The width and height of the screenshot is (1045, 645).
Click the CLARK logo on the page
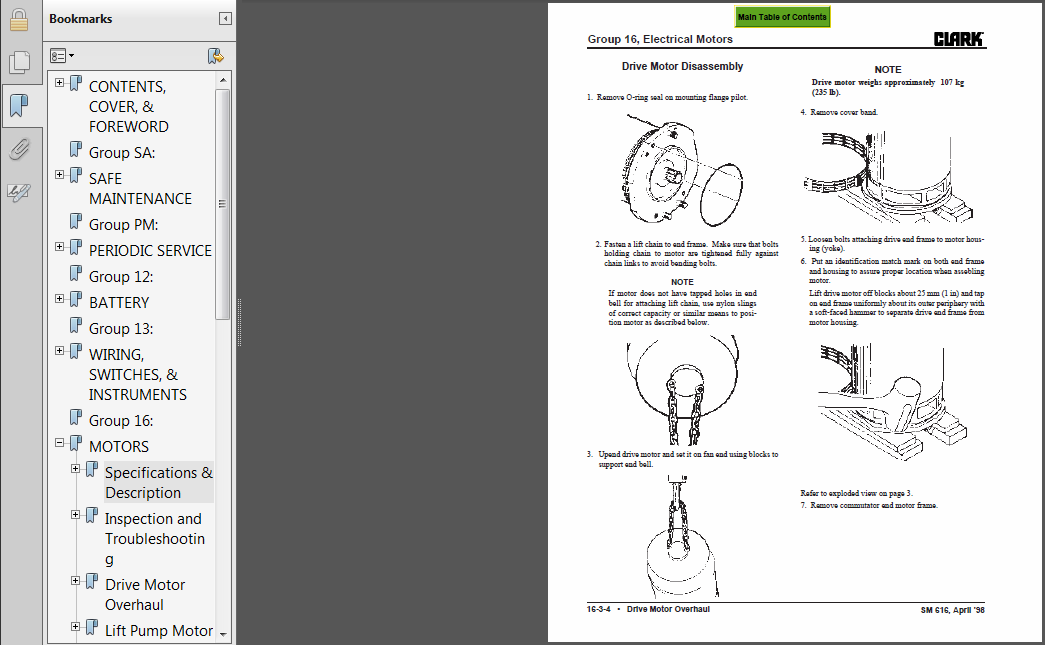[x=958, y=39]
